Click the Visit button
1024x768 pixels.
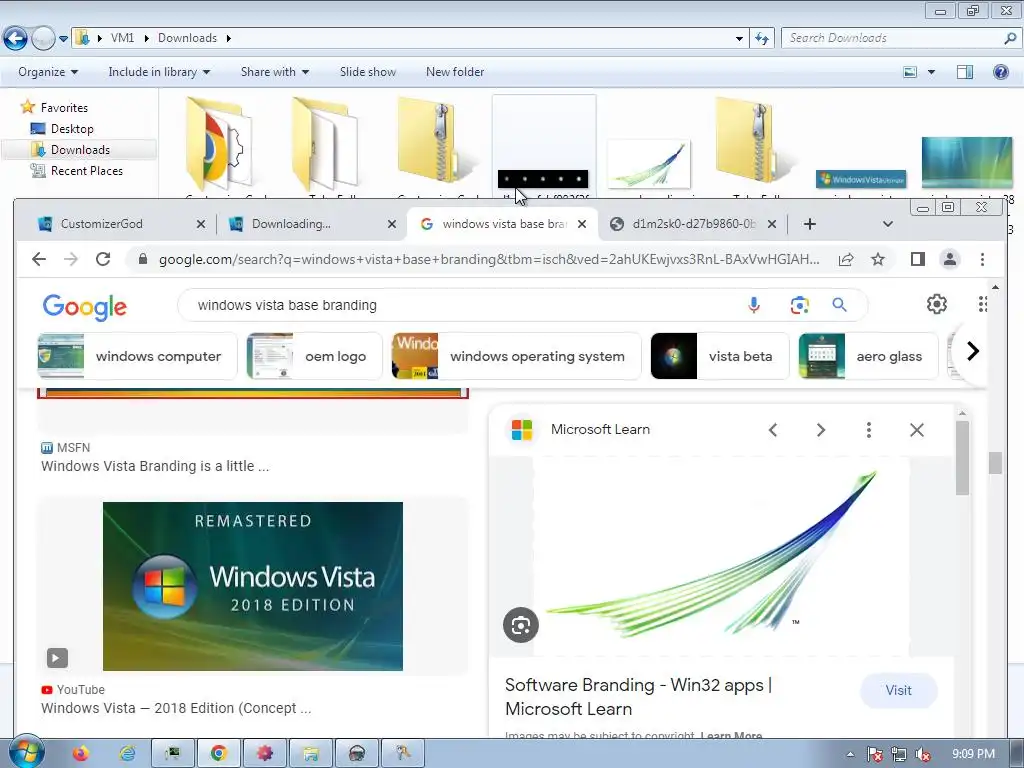pos(899,690)
